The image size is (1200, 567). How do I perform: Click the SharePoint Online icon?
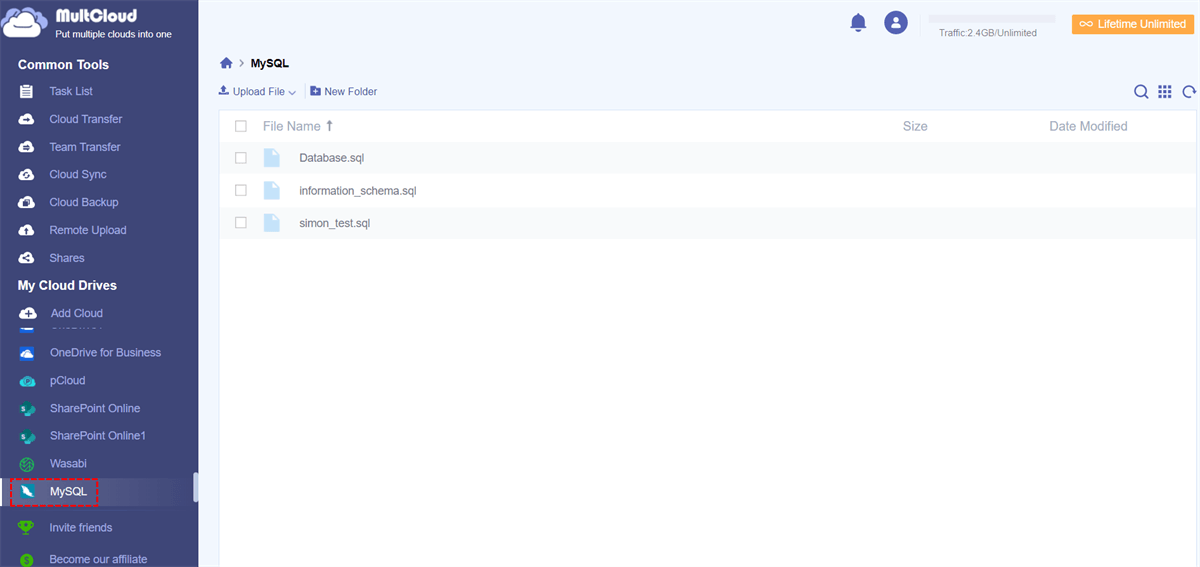27,409
